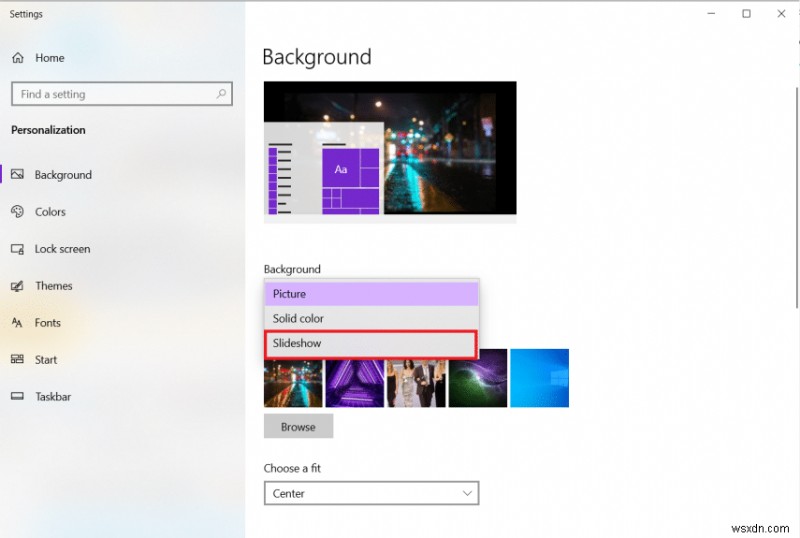Image resolution: width=800 pixels, height=538 pixels.
Task: Select the purple neon triangle wallpaper
Action: pyautogui.click(x=355, y=383)
